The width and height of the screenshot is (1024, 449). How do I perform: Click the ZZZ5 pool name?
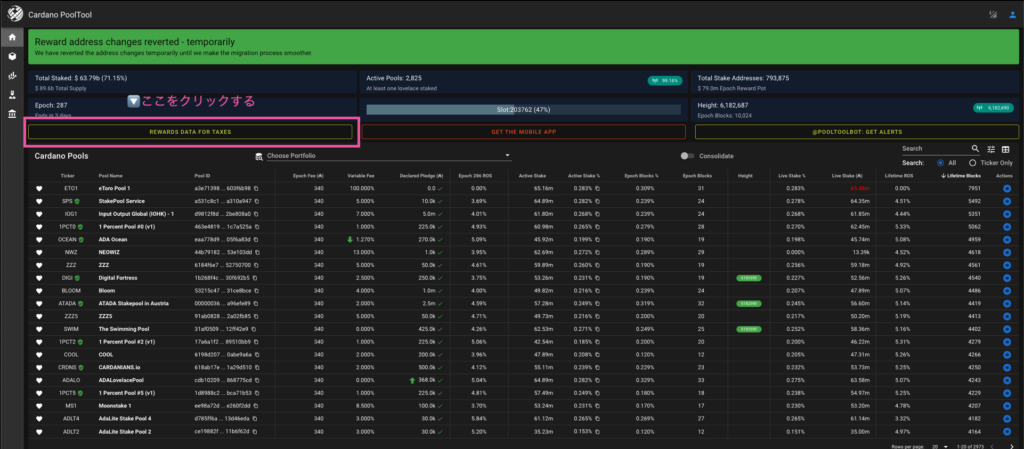click(x=105, y=317)
